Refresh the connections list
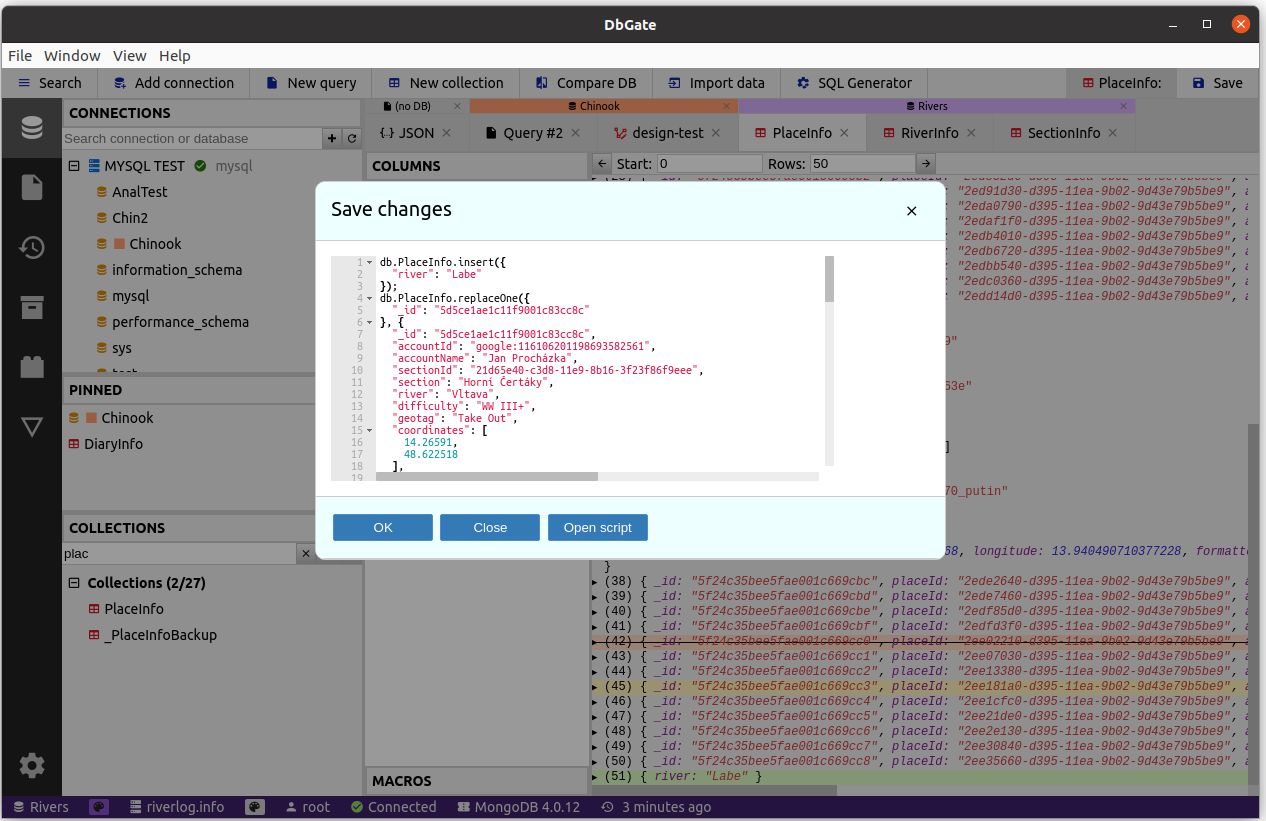The width and height of the screenshot is (1266, 821). tap(351, 138)
